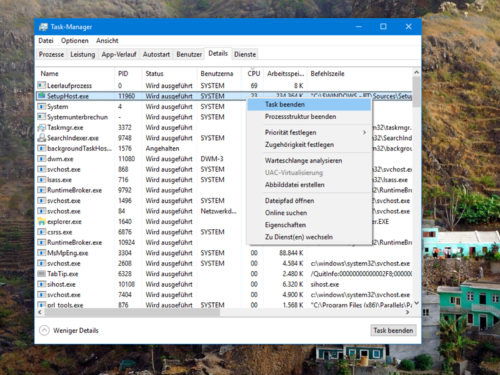Click the Taskmgr.exe process icon
This screenshot has height=375, width=500.
coord(41,127)
